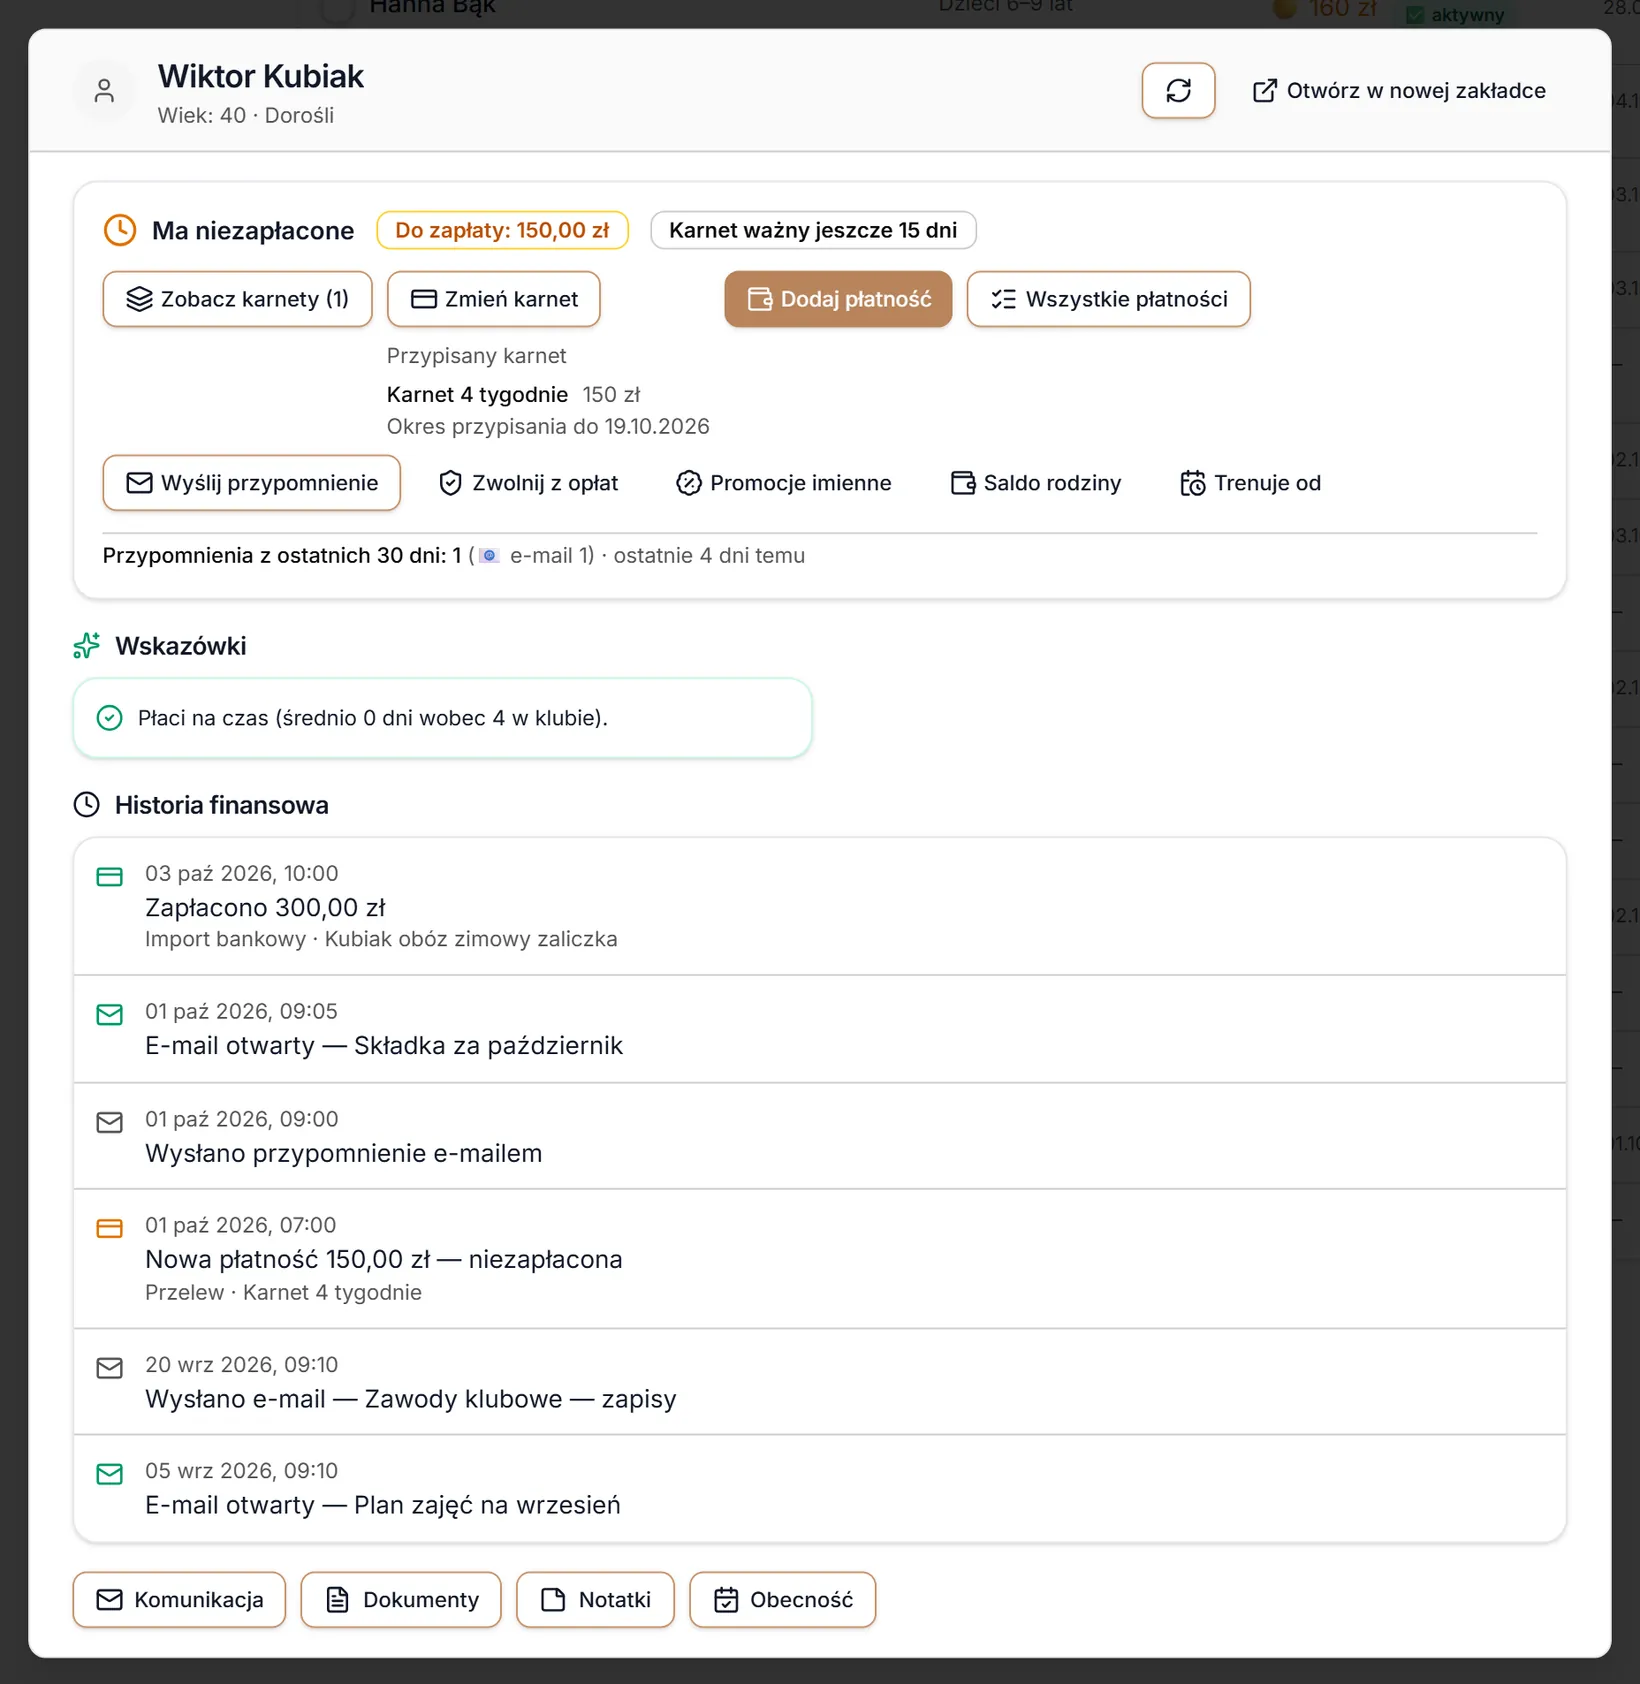Viewport: 1640px width, 1684px height.
Task: Click the user avatar icon beside Wiktor Kubiak
Action: click(104, 91)
